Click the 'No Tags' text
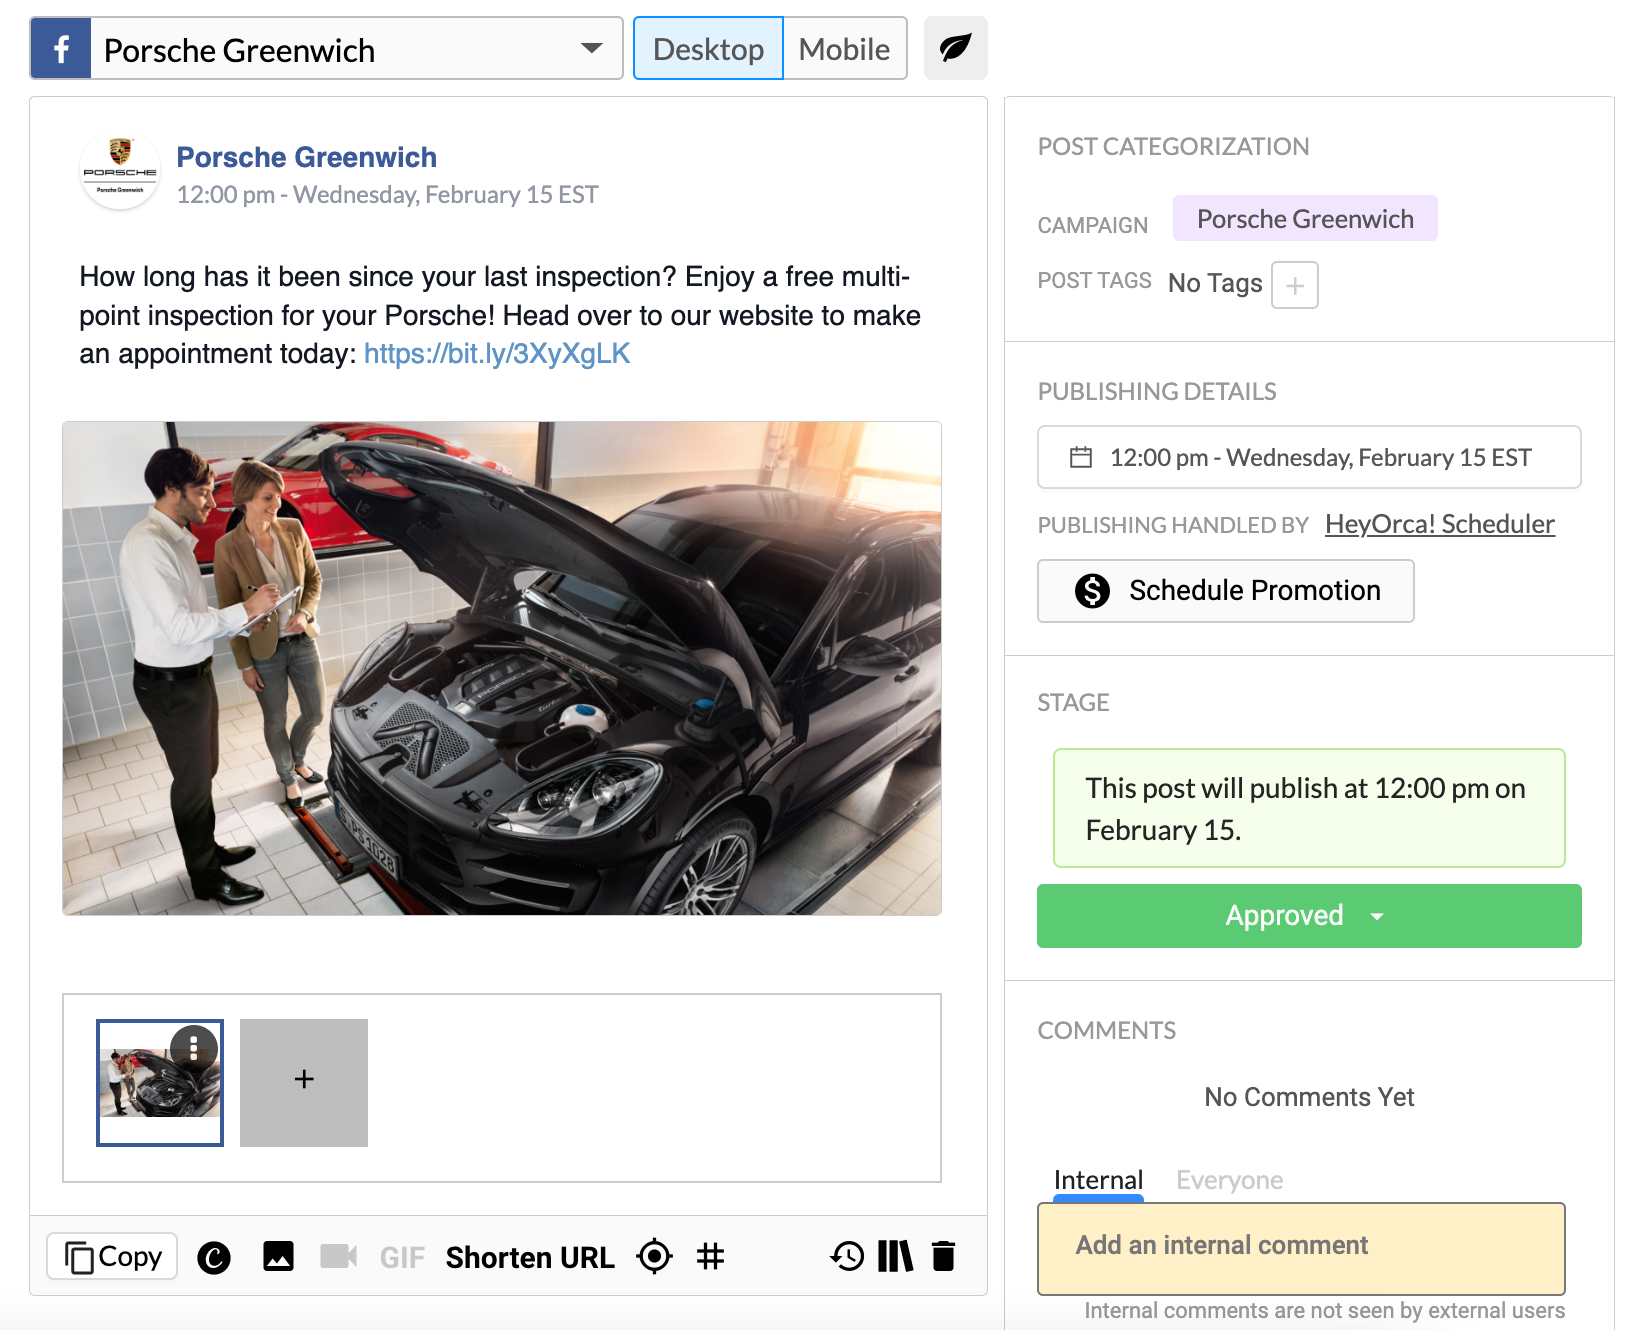 (x=1215, y=284)
